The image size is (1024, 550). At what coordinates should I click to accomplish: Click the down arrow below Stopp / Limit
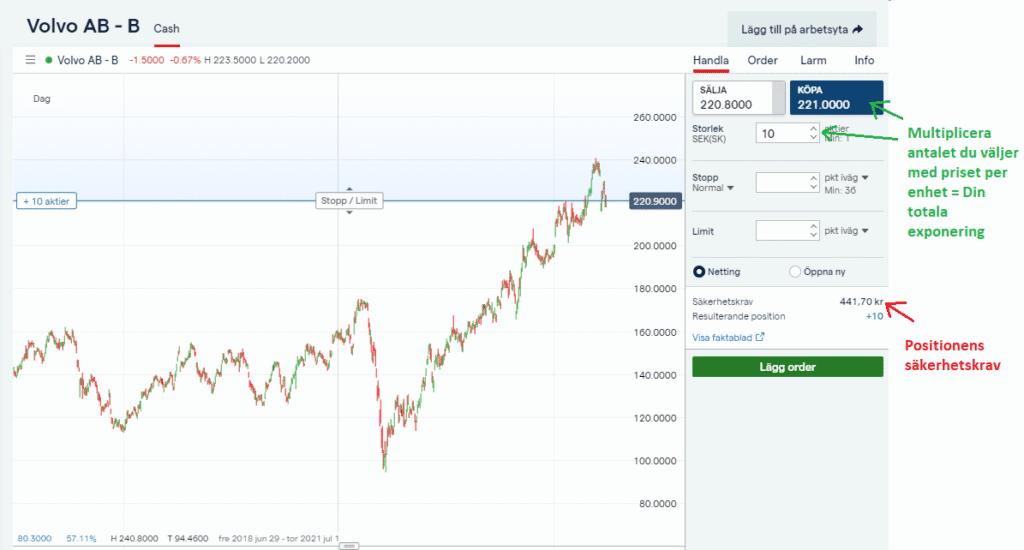click(x=349, y=213)
